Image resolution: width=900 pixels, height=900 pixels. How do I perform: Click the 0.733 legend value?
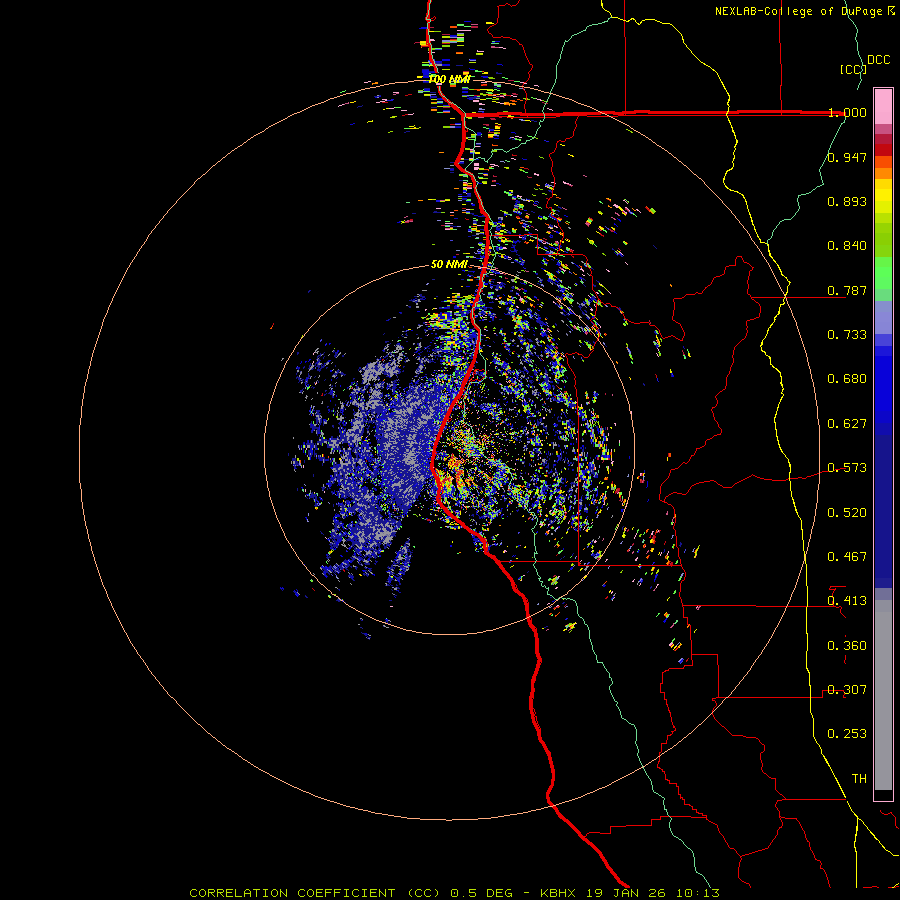[x=847, y=335]
